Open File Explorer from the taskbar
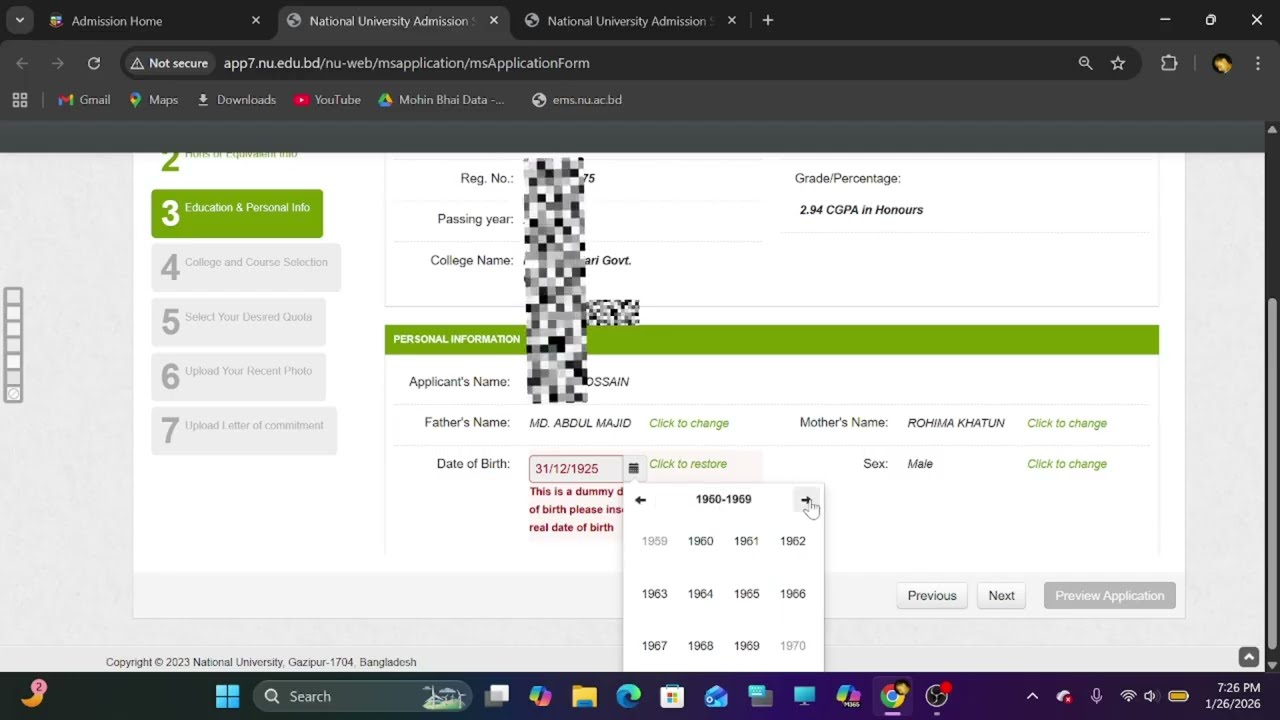The width and height of the screenshot is (1280, 720). (x=584, y=696)
